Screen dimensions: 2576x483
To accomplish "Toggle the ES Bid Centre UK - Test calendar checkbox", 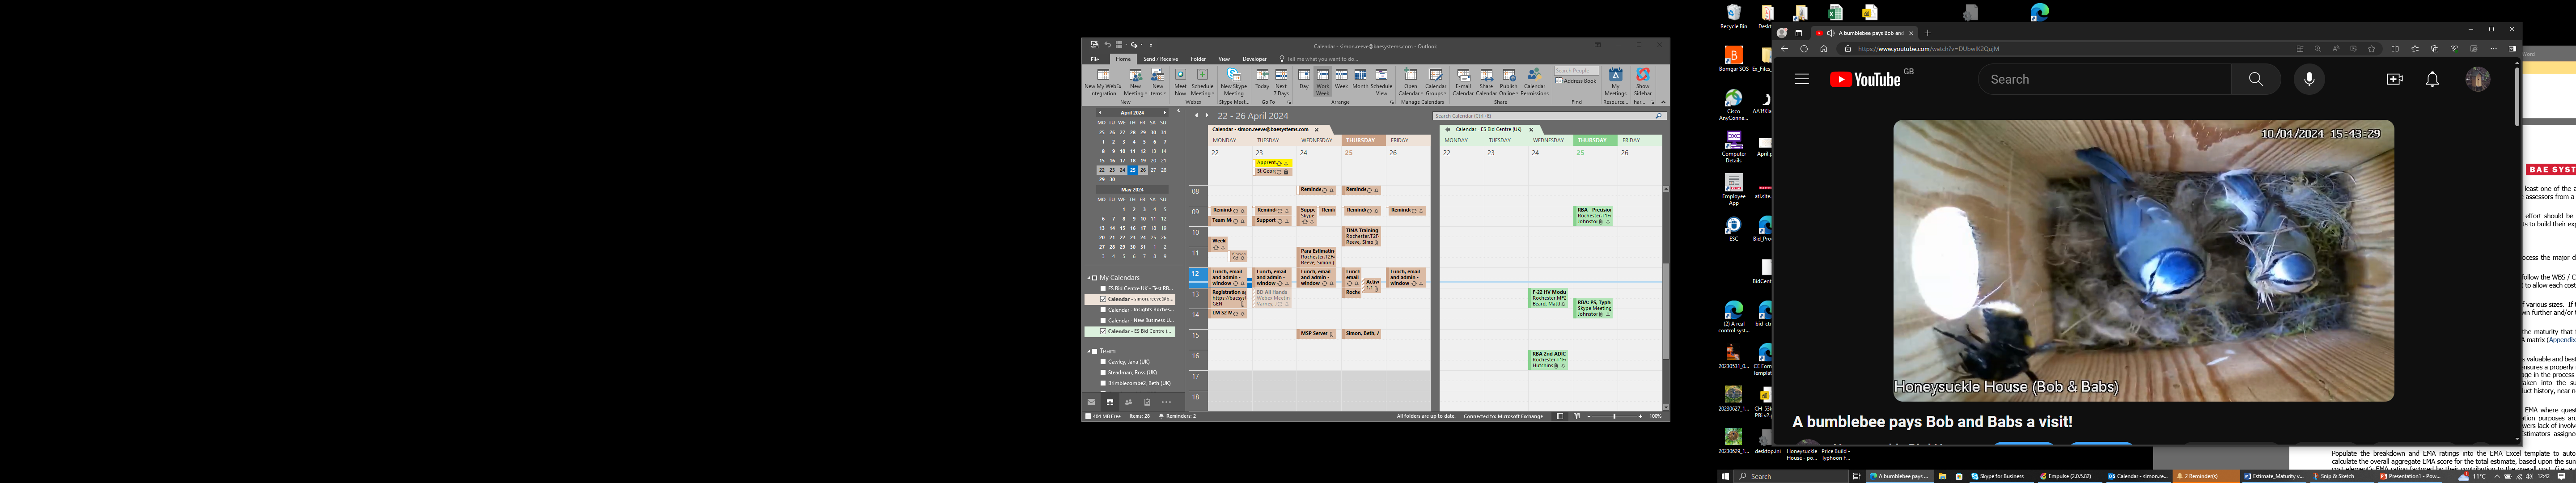I will click(1103, 289).
